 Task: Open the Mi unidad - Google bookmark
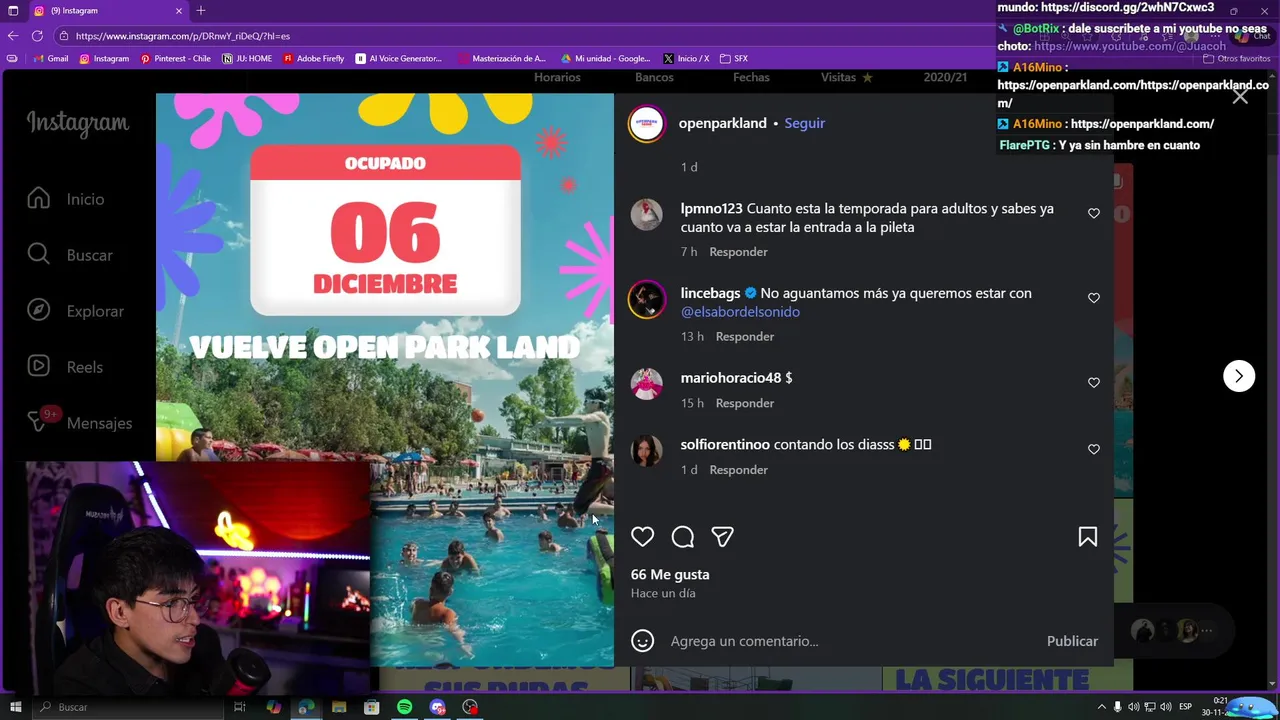(605, 59)
